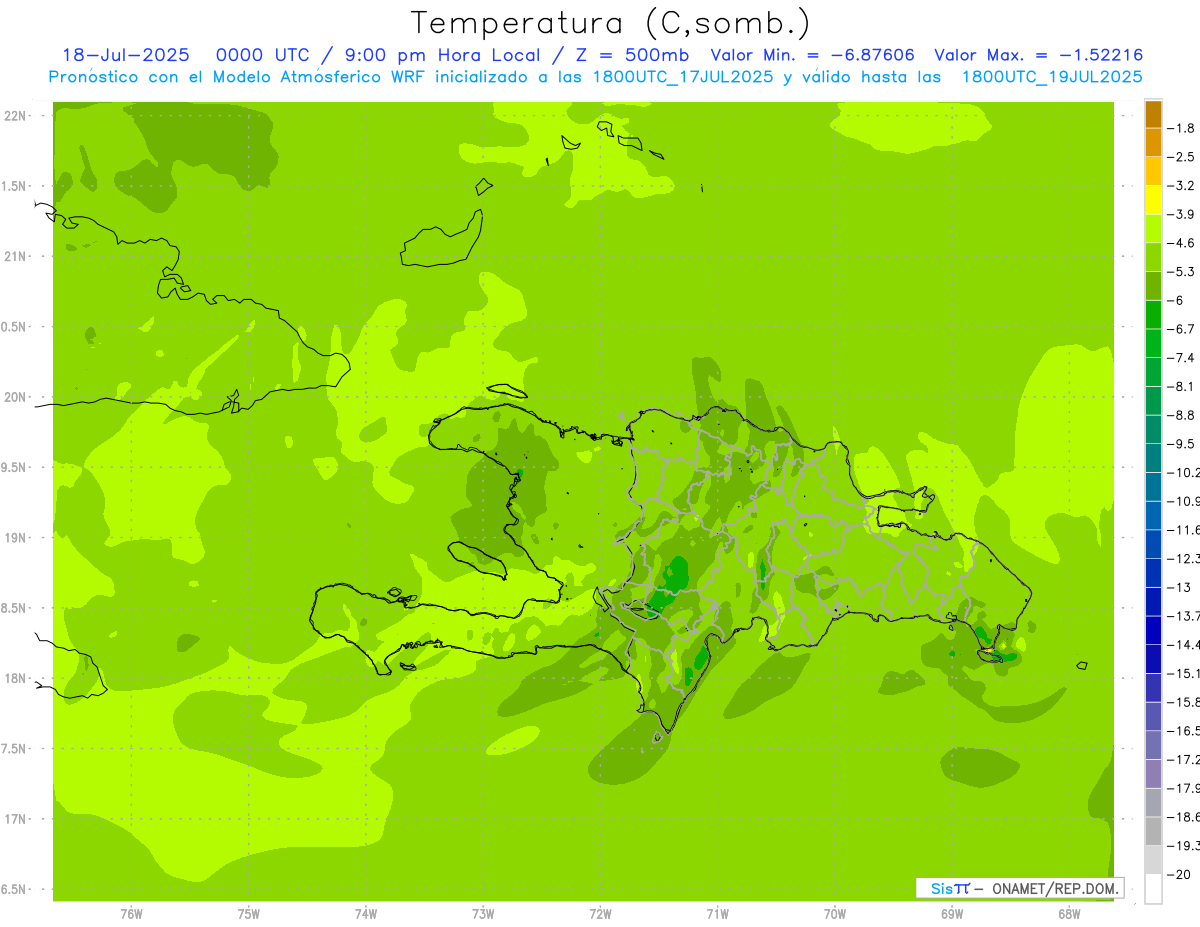The image size is (1200, 927).
Task: Click the '1800UTC_17JUL2025' initialization time
Action: [683, 77]
